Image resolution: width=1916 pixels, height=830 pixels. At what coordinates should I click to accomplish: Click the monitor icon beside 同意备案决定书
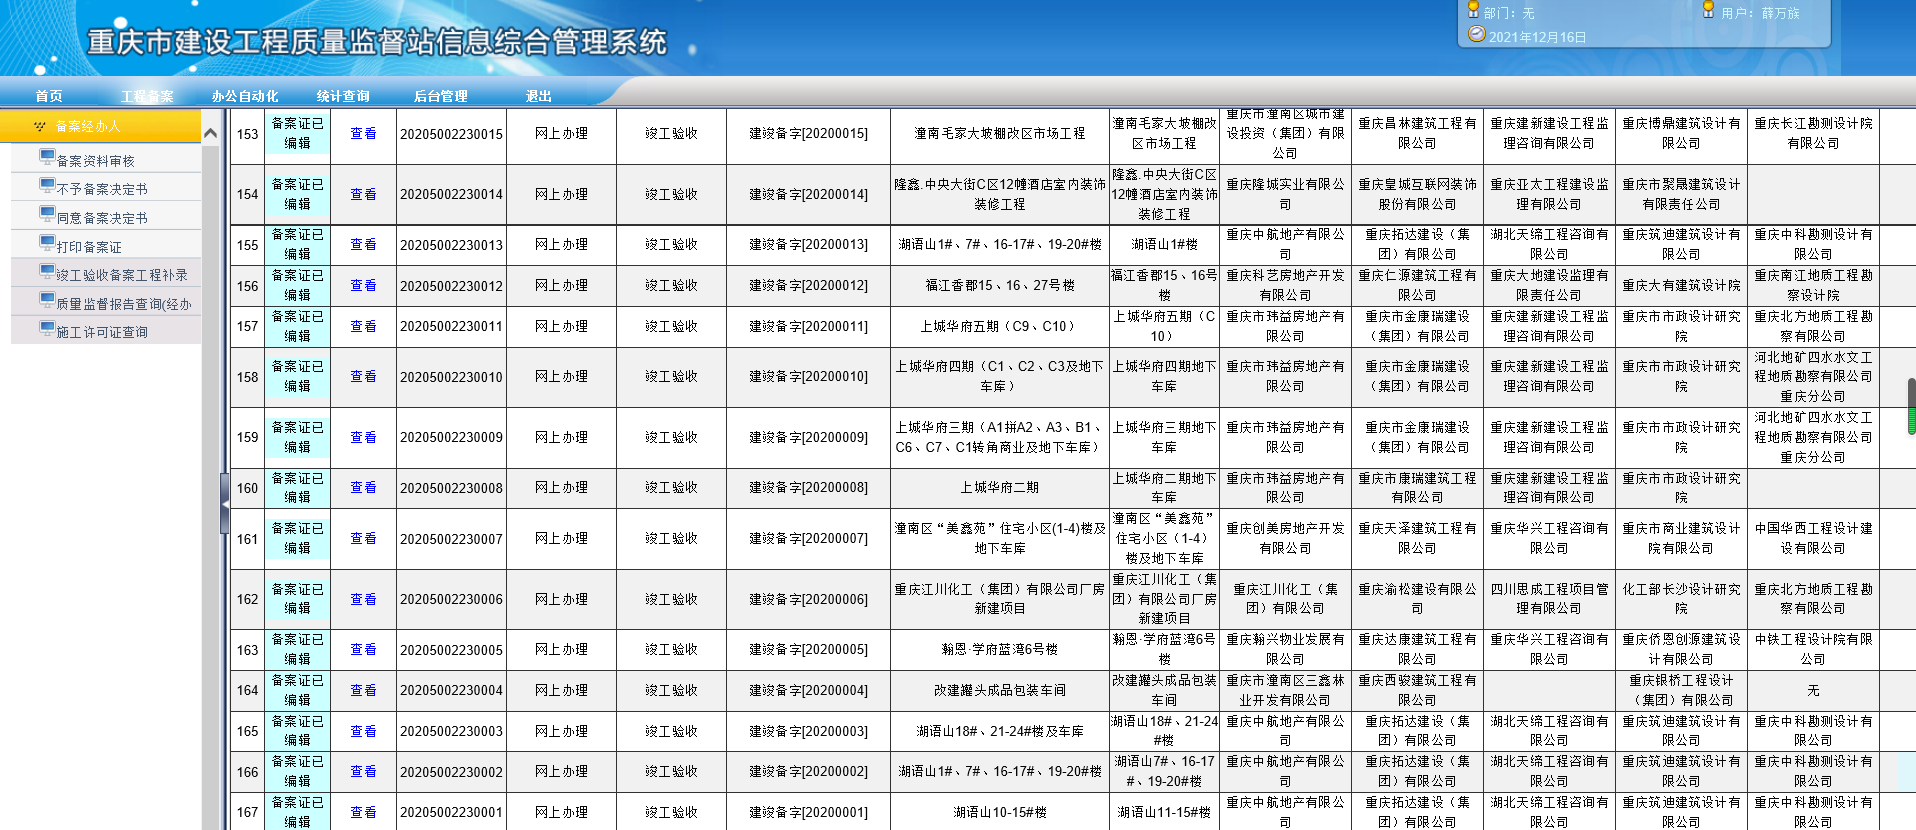(x=47, y=213)
